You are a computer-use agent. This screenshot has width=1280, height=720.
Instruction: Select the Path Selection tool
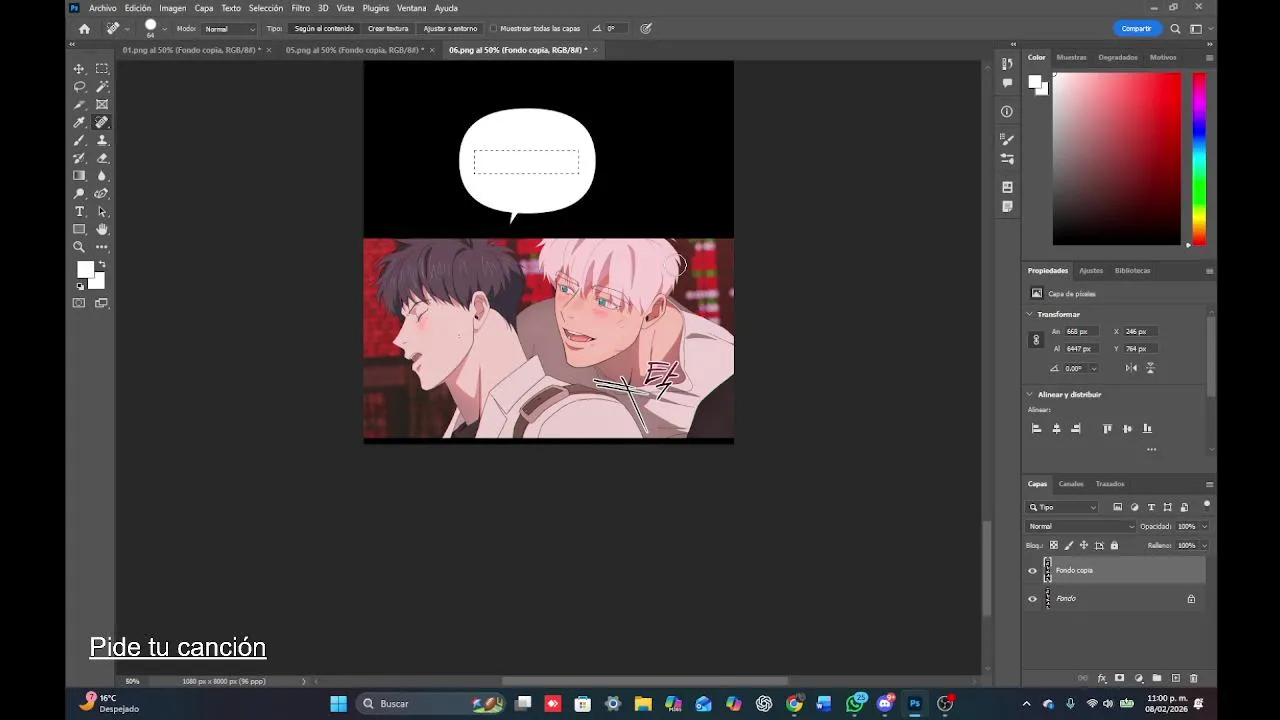[x=102, y=212]
